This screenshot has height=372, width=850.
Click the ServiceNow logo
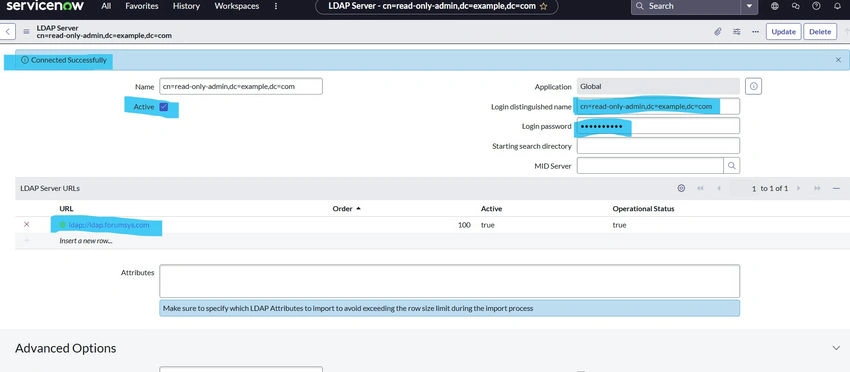[x=45, y=6]
